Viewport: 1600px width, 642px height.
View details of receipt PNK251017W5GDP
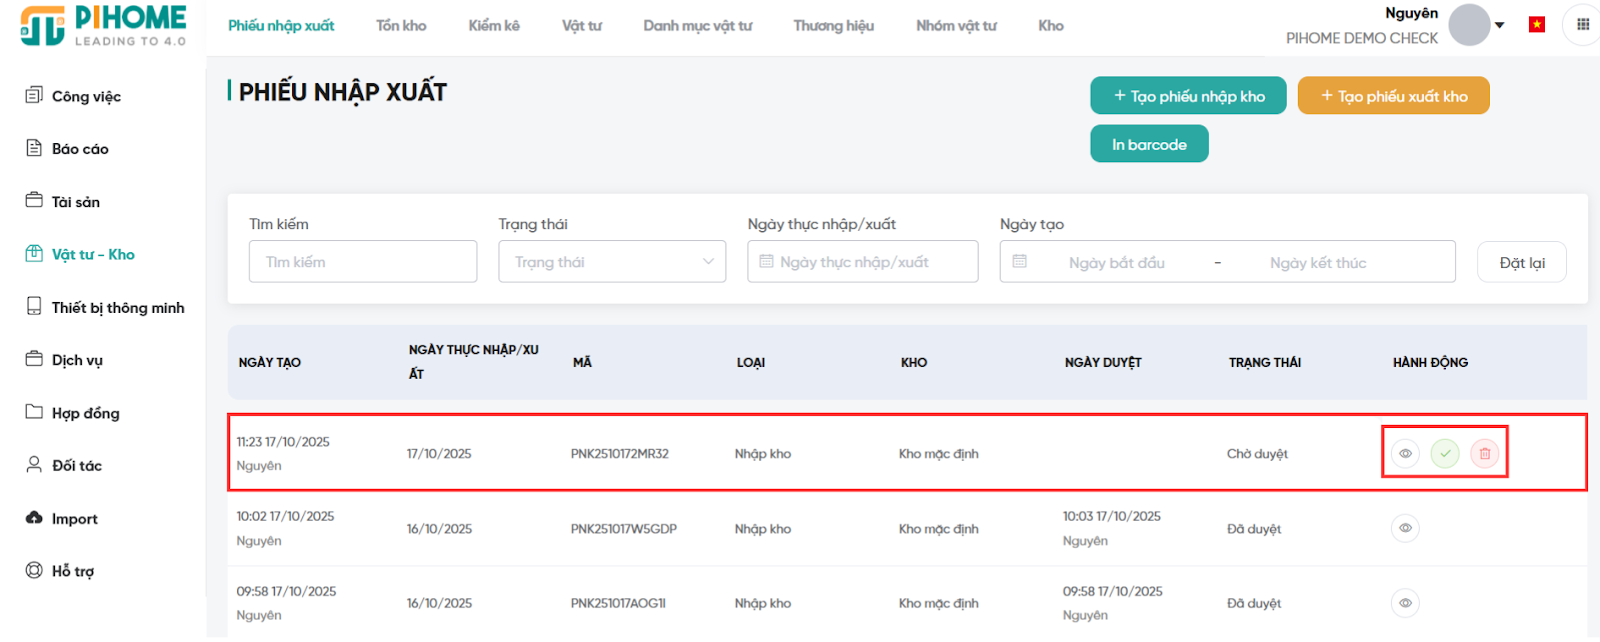coord(1405,528)
